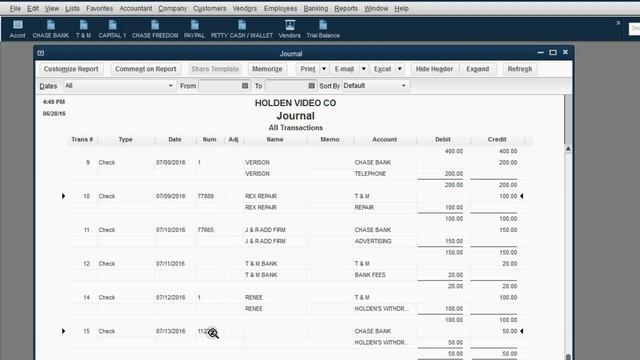Open From date calendar picker
The height and width of the screenshot is (360, 640).
click(x=245, y=86)
